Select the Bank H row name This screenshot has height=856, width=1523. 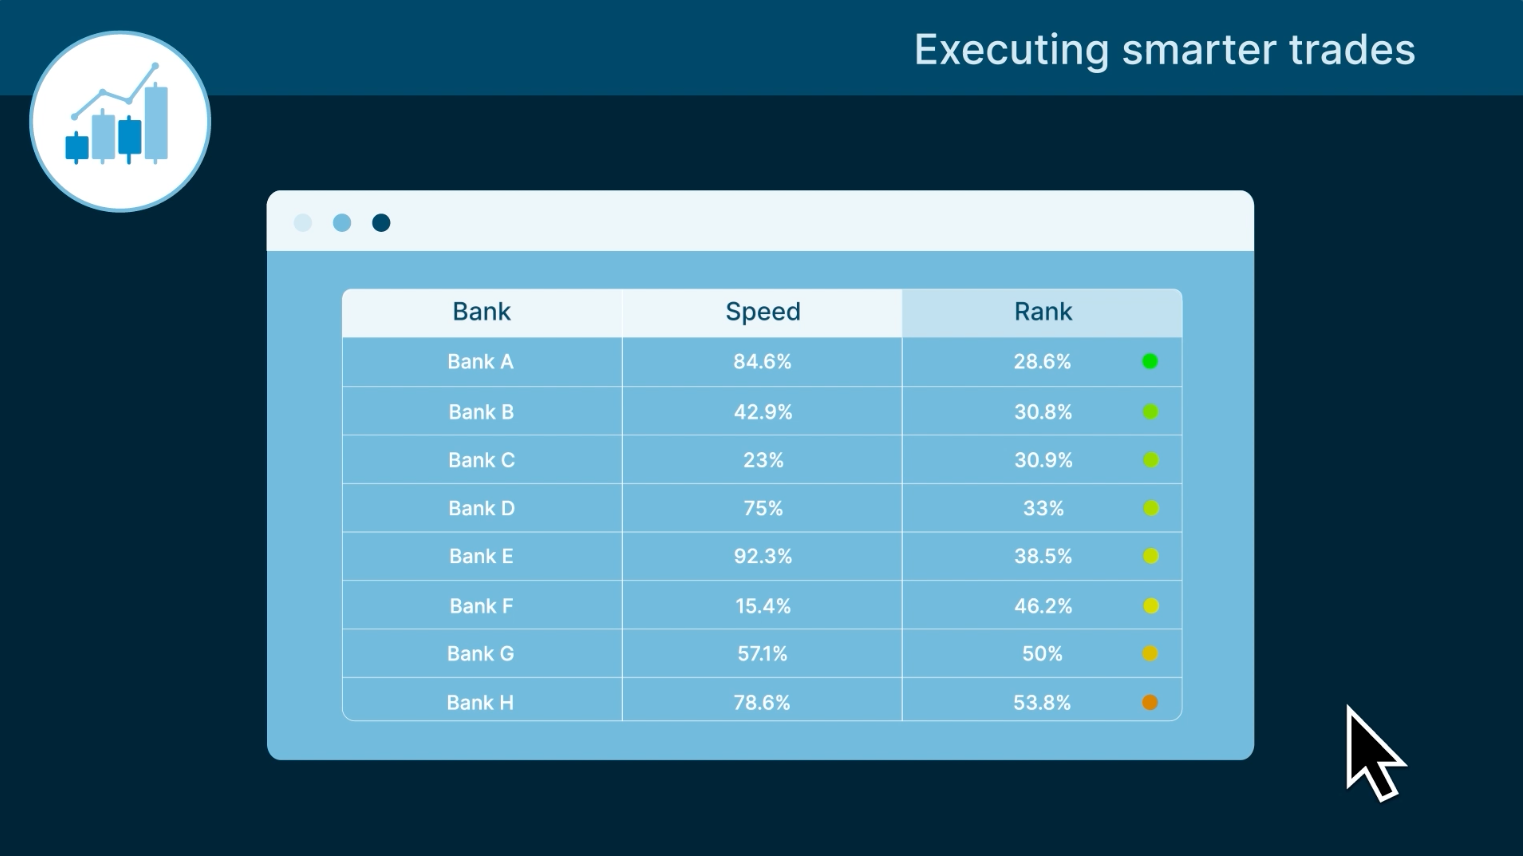point(480,703)
